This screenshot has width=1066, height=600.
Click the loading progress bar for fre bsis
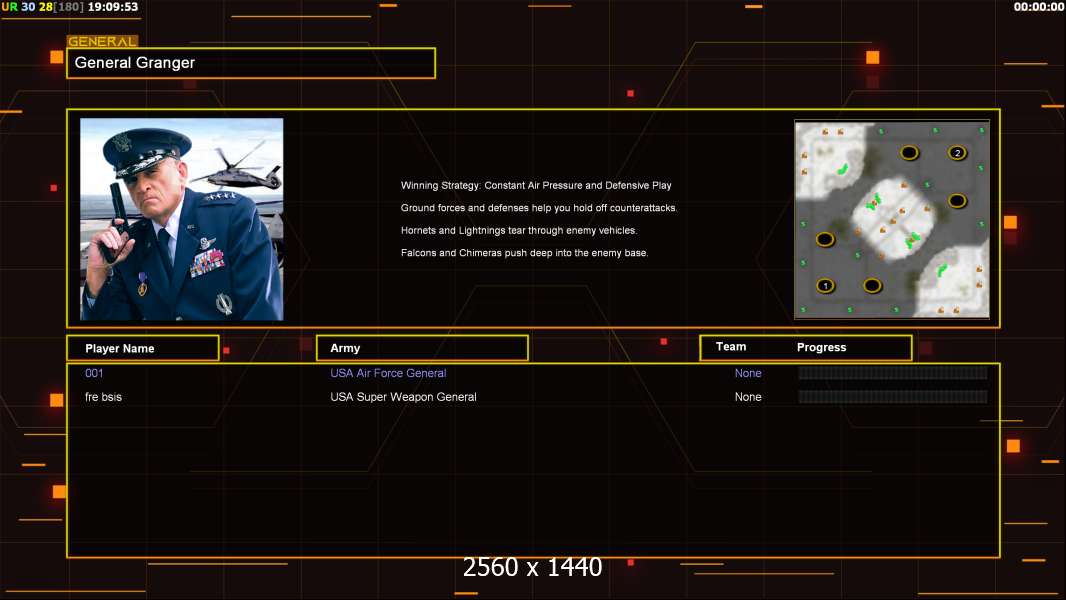(893, 397)
